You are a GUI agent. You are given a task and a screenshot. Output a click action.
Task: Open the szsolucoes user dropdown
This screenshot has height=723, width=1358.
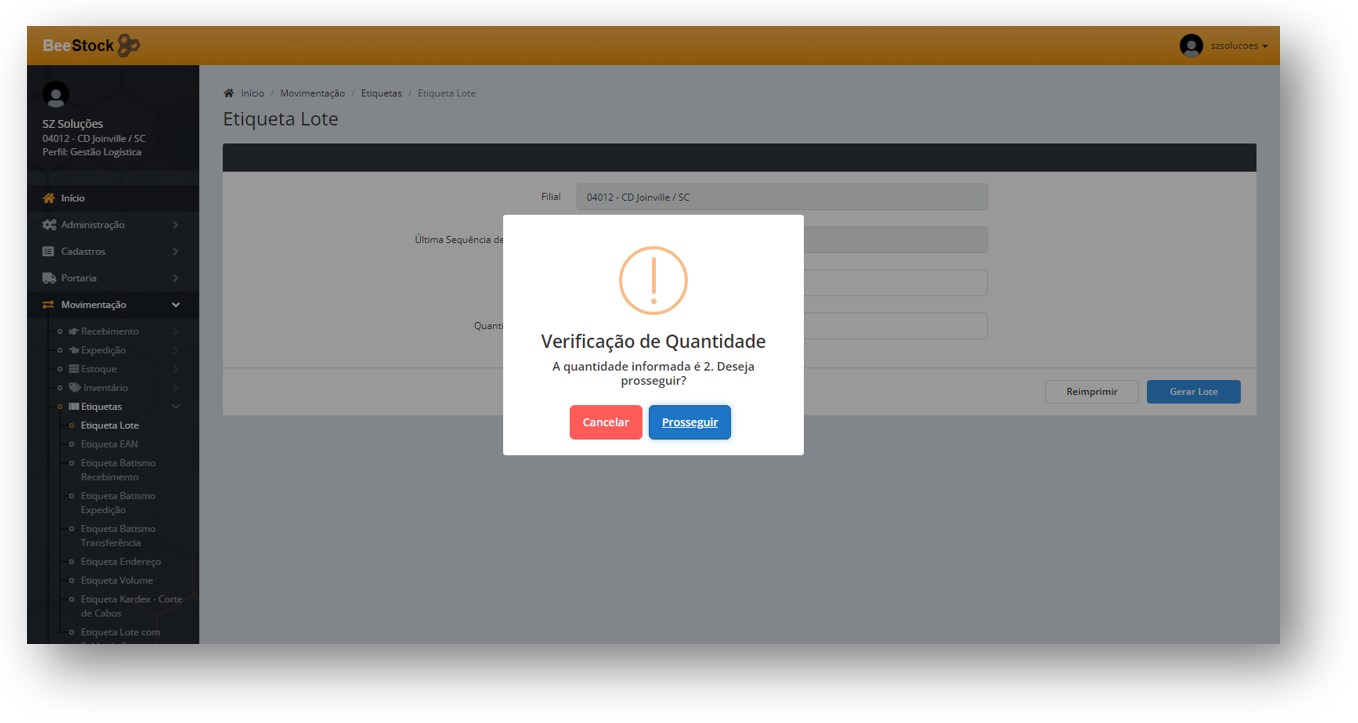[1238, 46]
